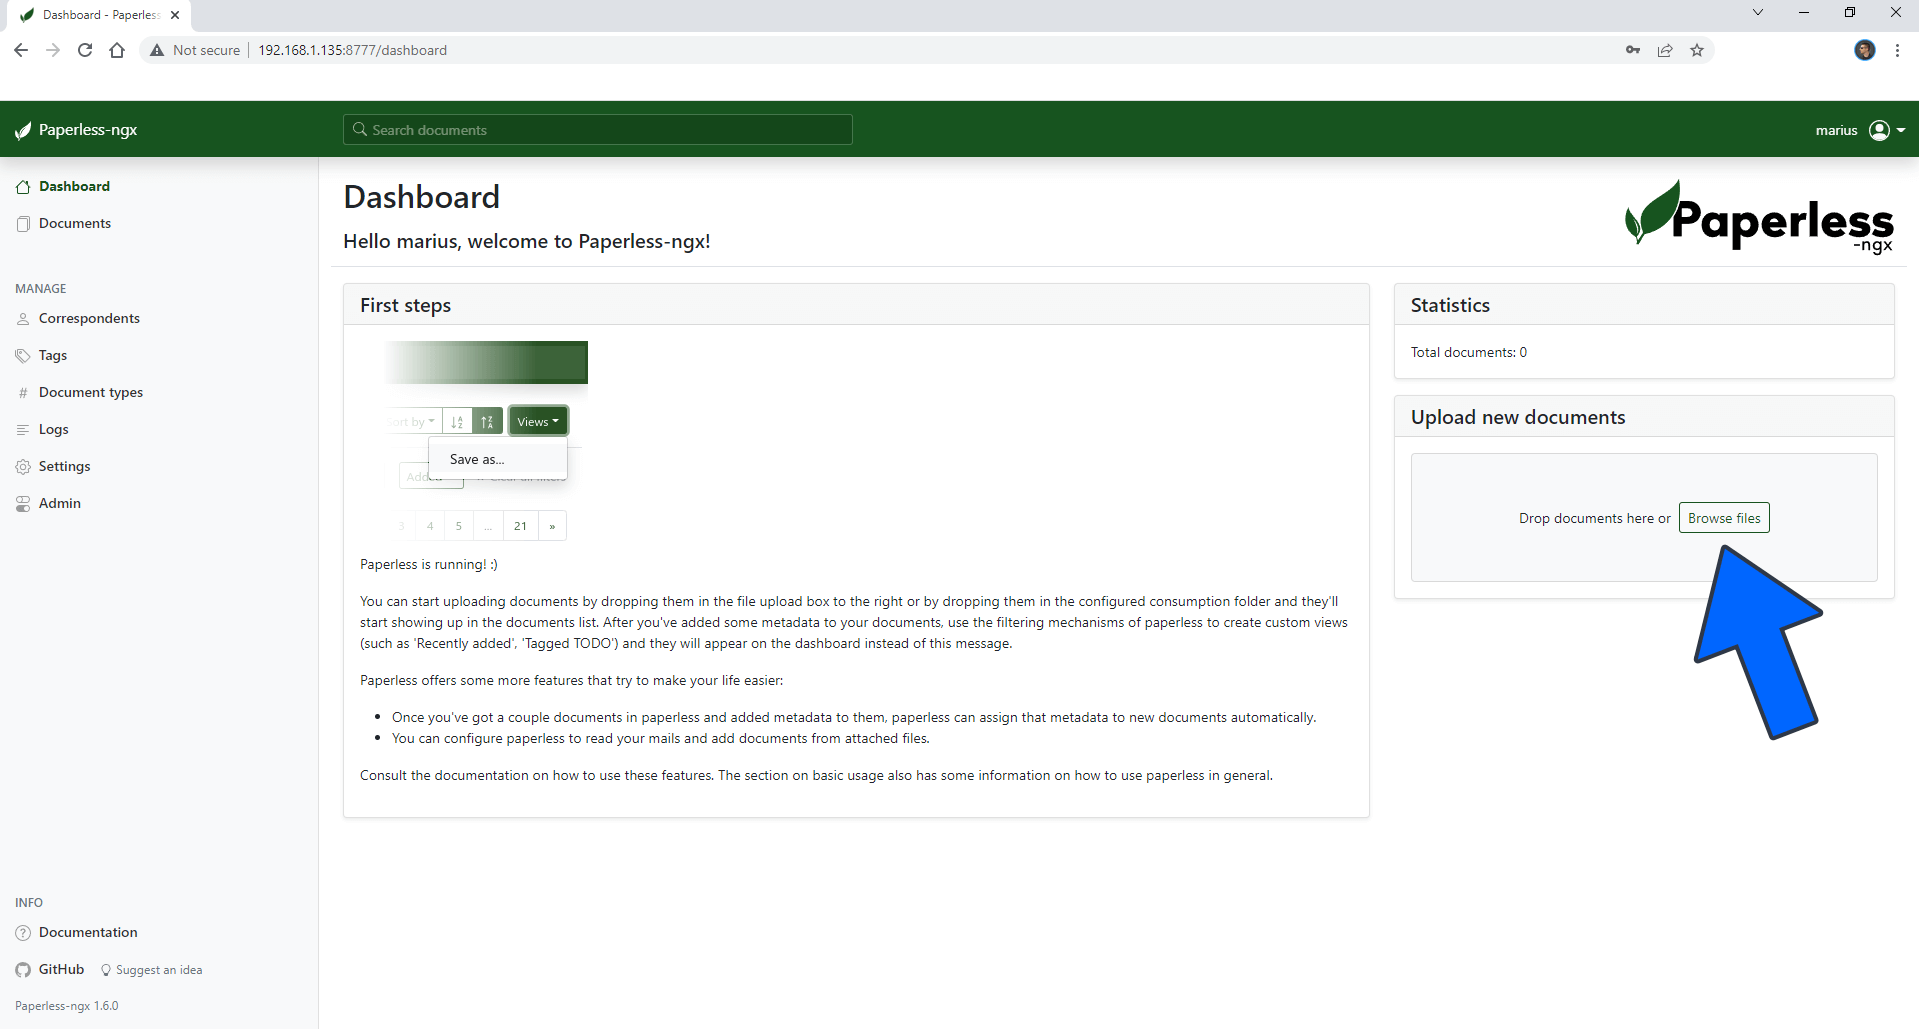The width and height of the screenshot is (1919, 1029).
Task: Open Documents from the sidebar
Action: point(74,223)
